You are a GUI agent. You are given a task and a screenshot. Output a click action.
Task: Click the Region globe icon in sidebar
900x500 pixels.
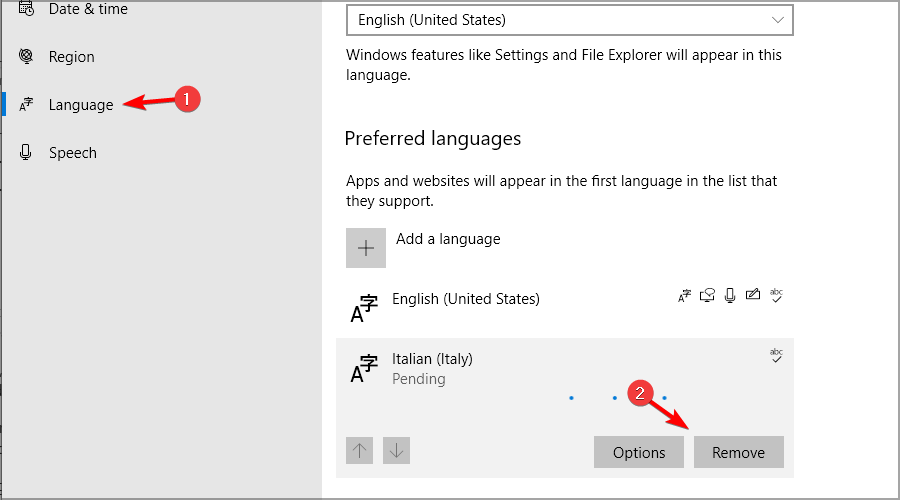[x=26, y=56]
